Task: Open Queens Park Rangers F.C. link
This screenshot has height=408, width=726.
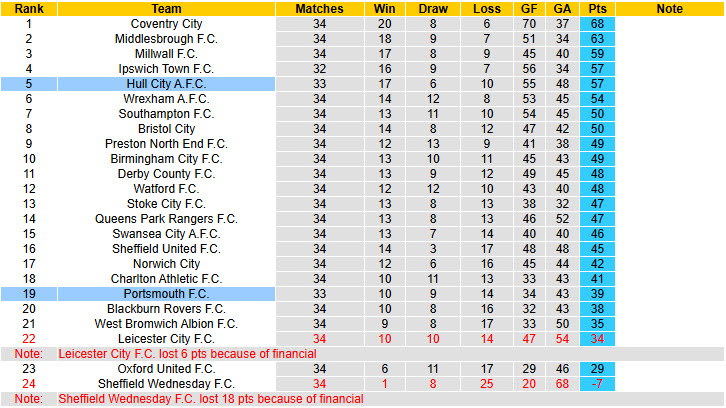Action: tap(166, 219)
